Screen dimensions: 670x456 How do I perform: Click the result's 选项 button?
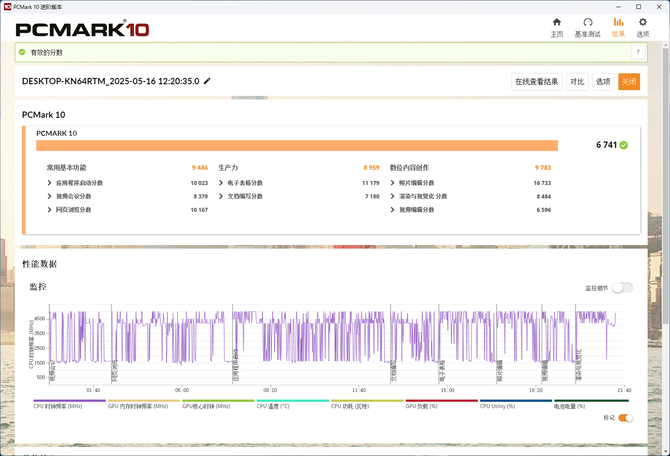click(603, 82)
